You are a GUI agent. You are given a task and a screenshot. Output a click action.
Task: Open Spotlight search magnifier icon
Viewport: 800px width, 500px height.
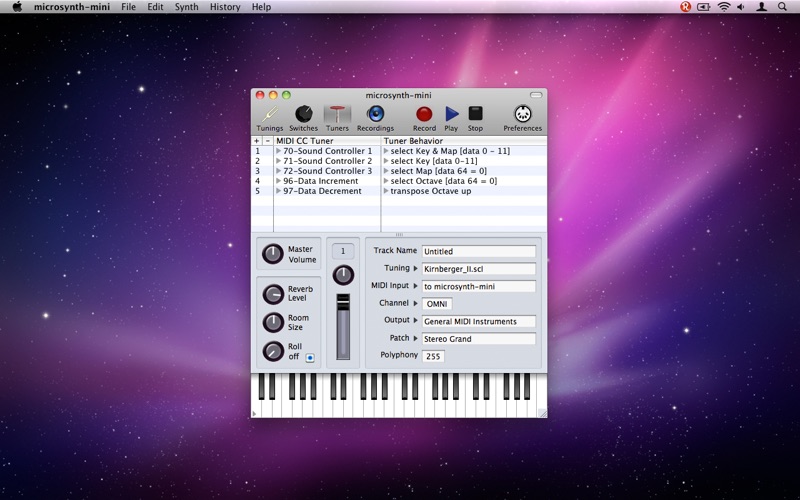(x=782, y=7)
